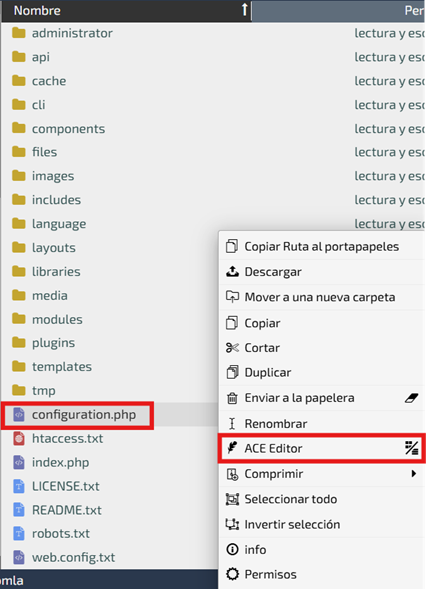Click the configuration.php file icon

tap(19, 414)
